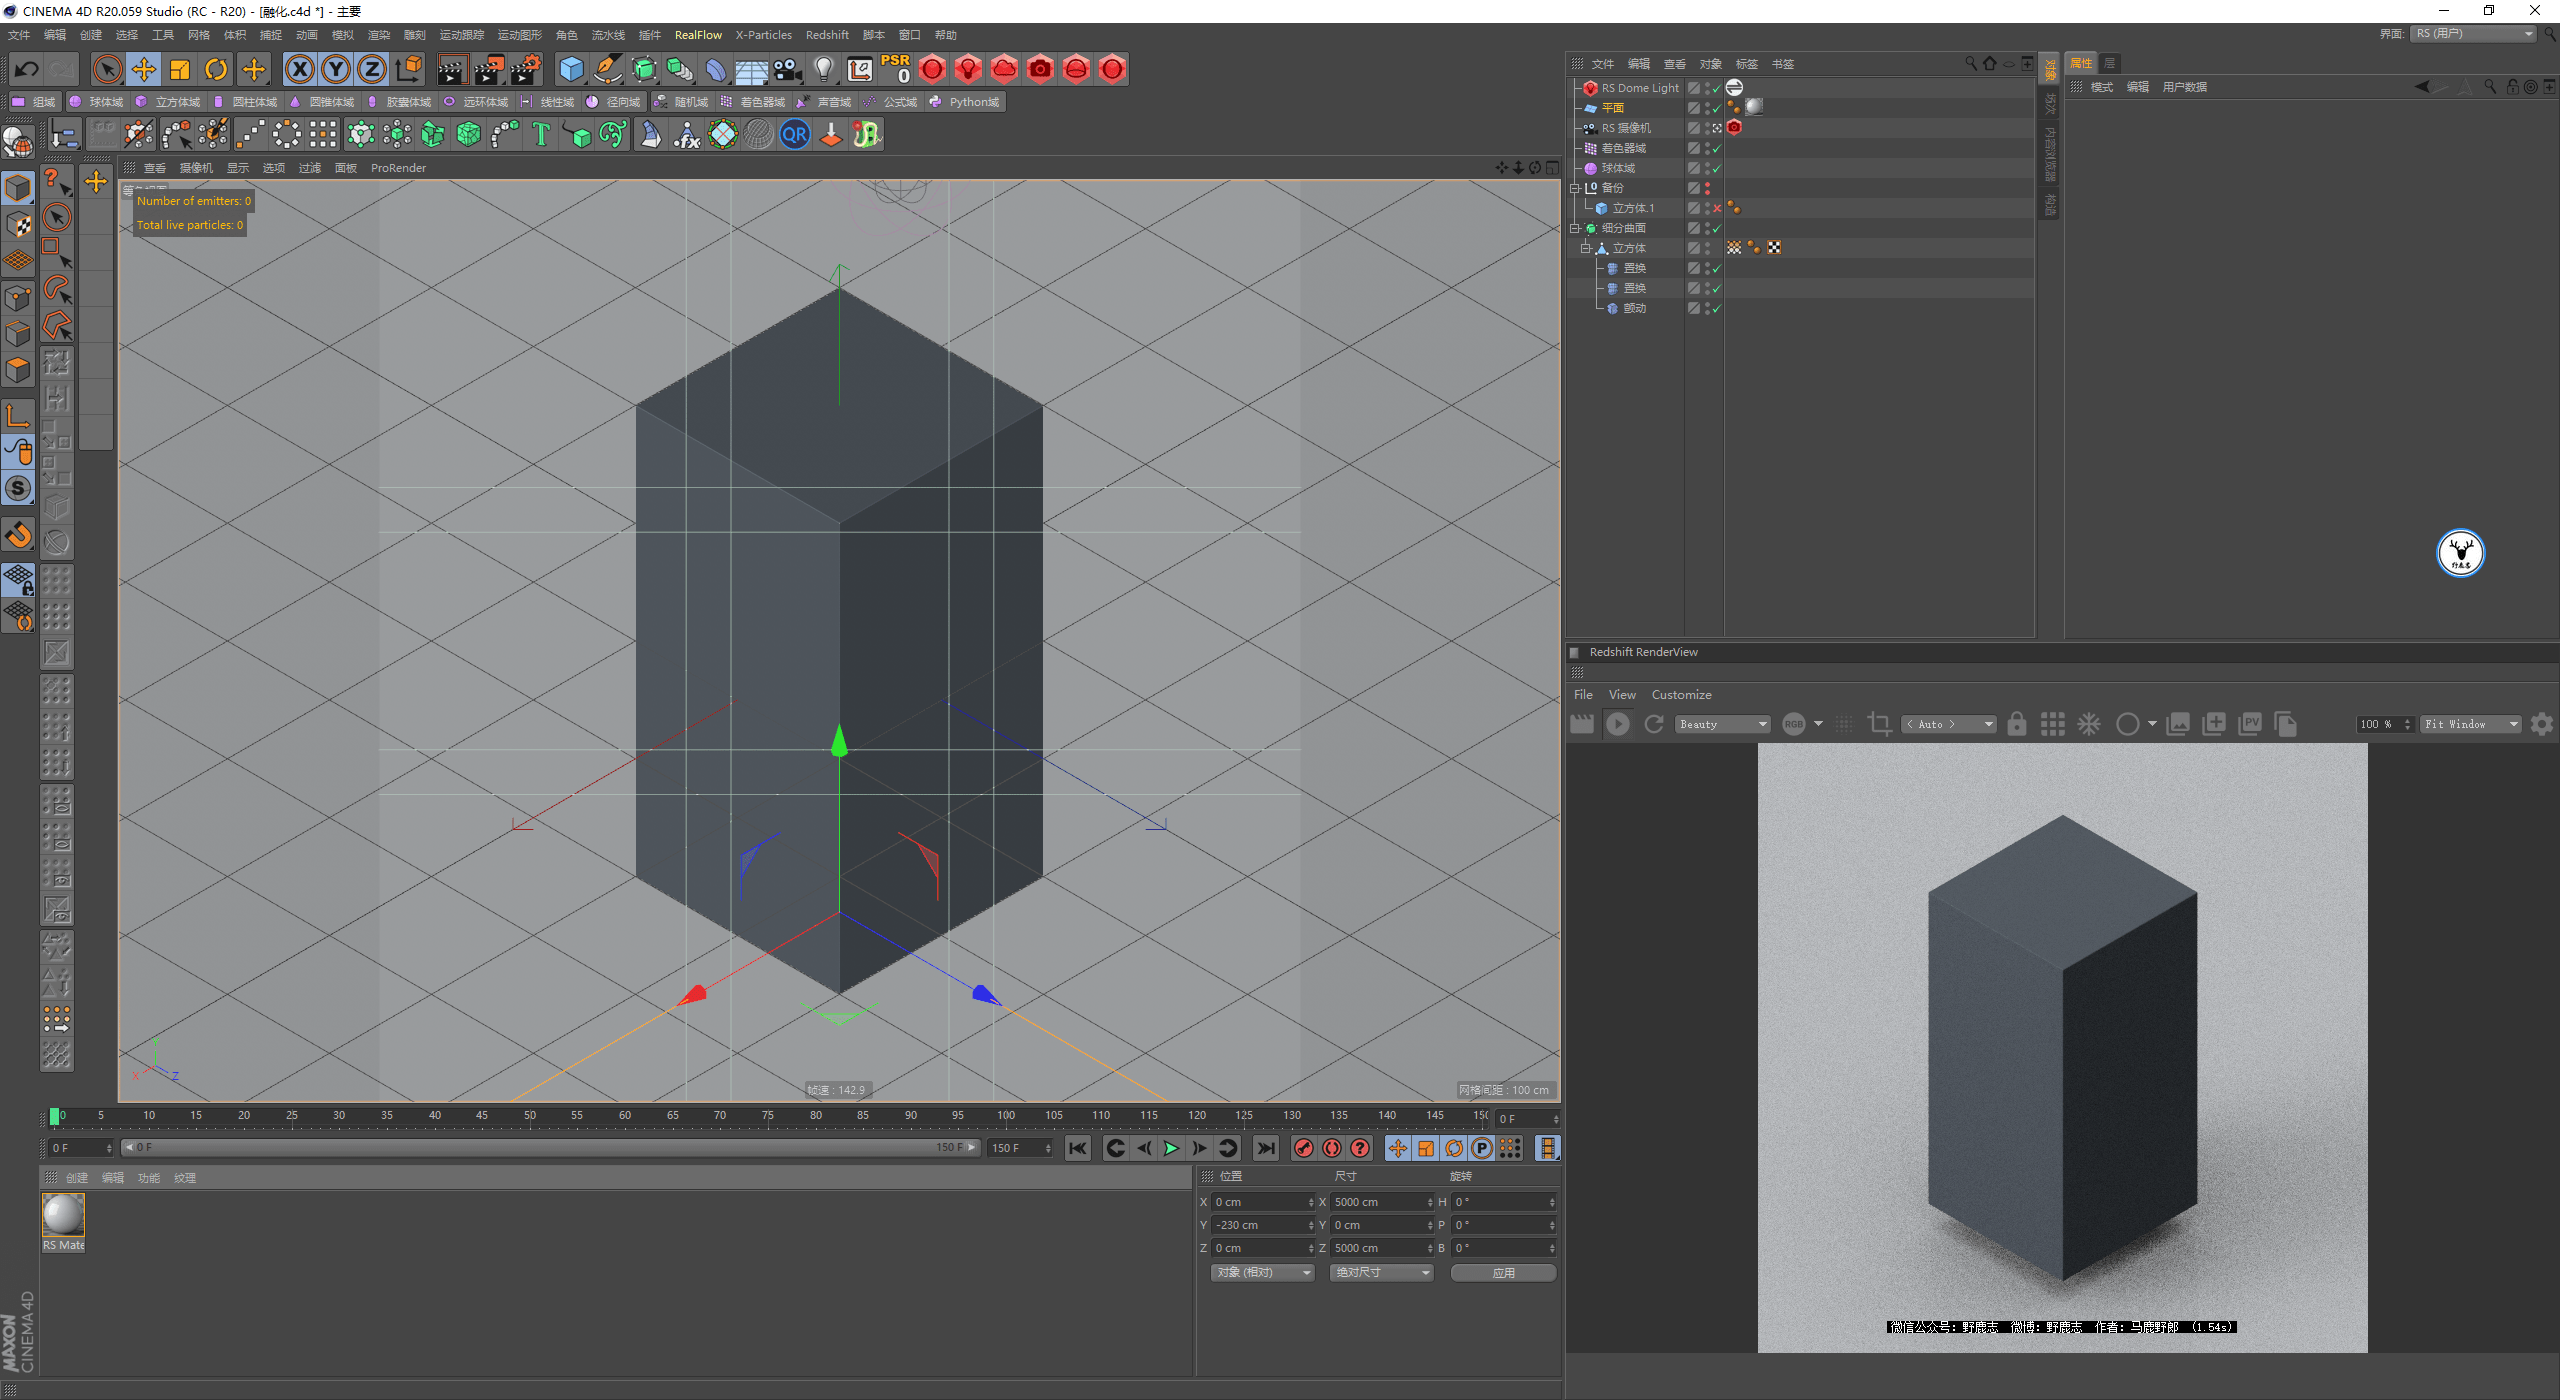Select the Voronoi Fracture green icon
Image resolution: width=2560 pixels, height=1400 pixels.
pos(469,134)
